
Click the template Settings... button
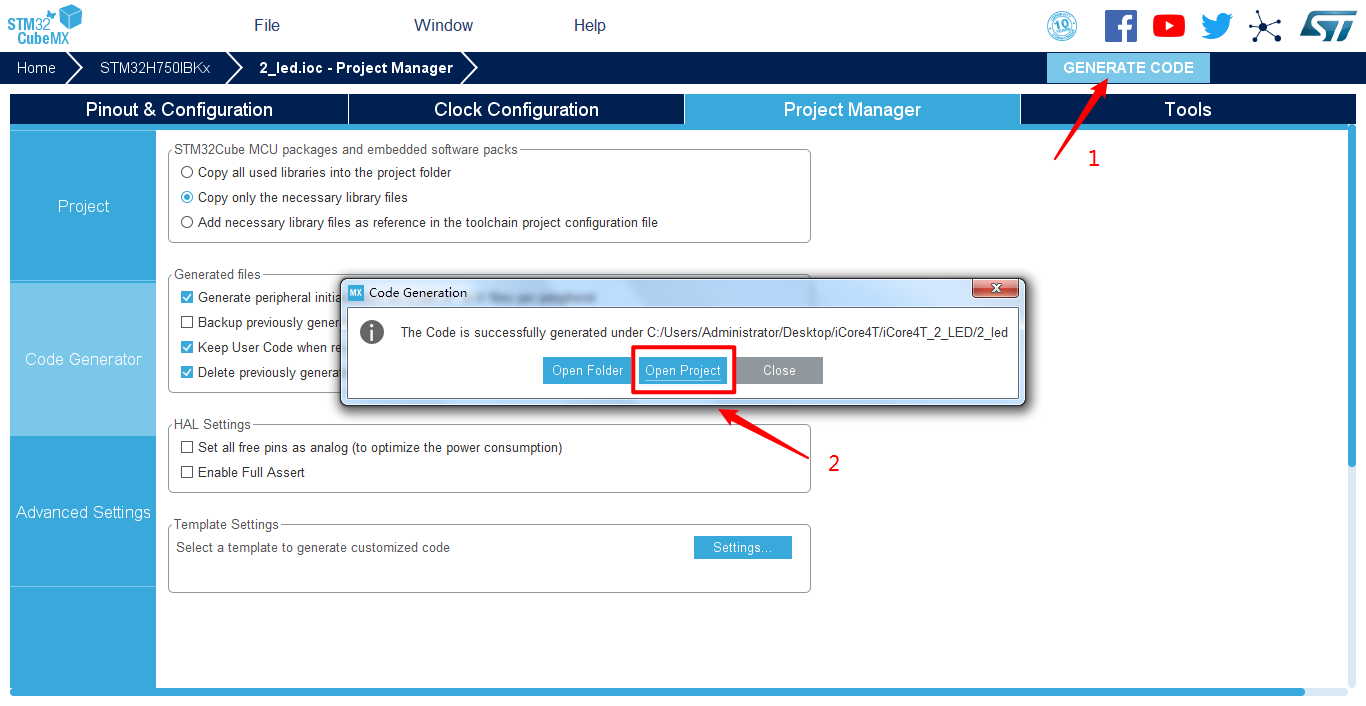tap(743, 547)
